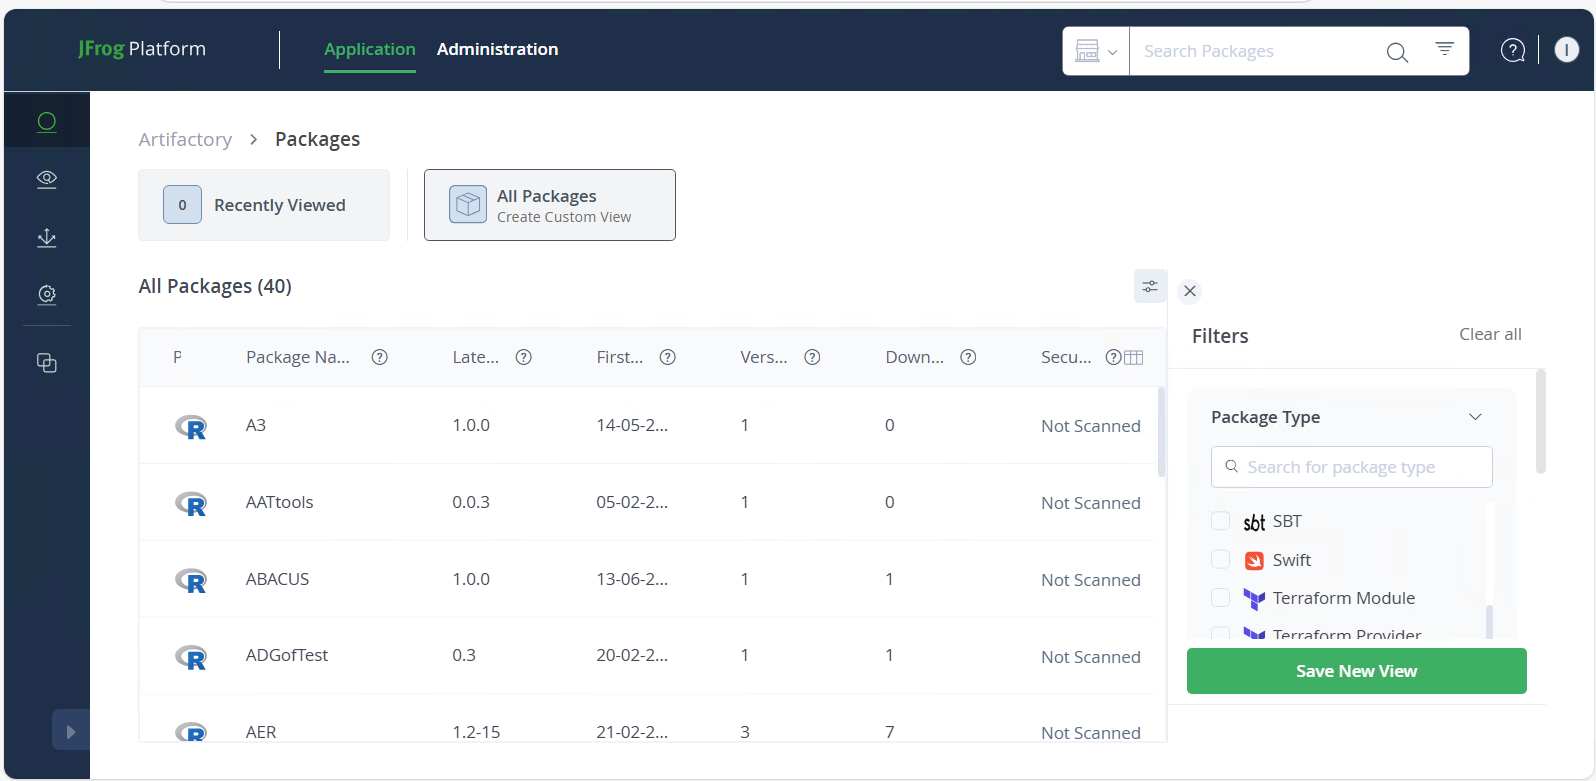Open the table columns chooser icon
The height and width of the screenshot is (781, 1596).
tap(1133, 357)
